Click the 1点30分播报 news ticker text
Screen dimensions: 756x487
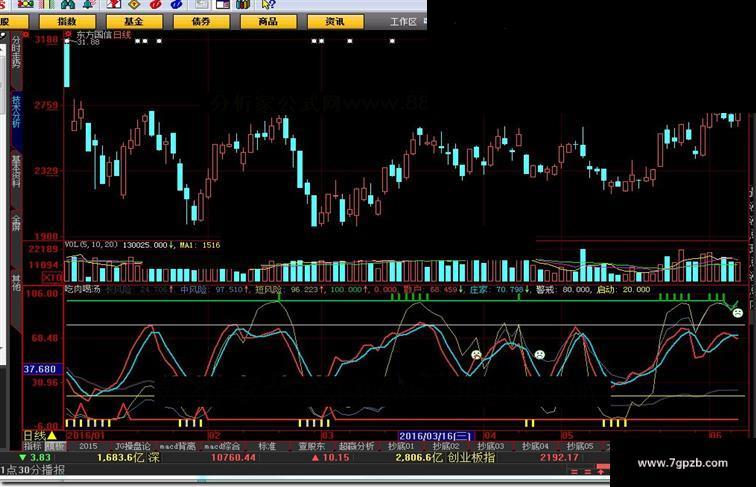(32, 470)
